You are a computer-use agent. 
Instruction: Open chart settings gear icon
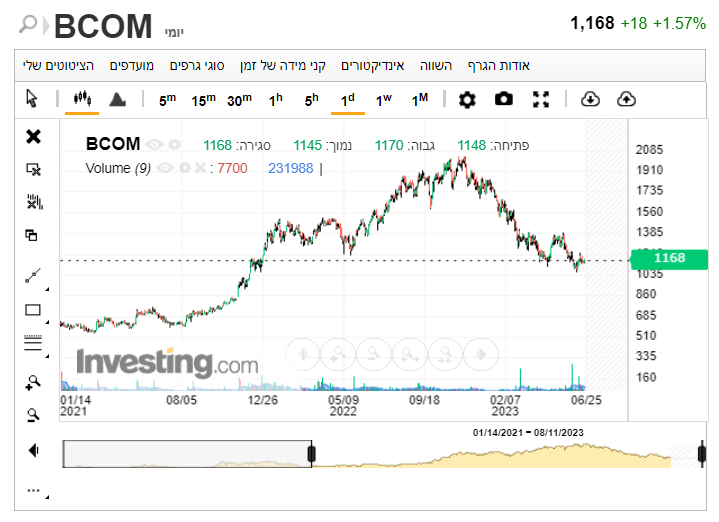click(x=467, y=99)
